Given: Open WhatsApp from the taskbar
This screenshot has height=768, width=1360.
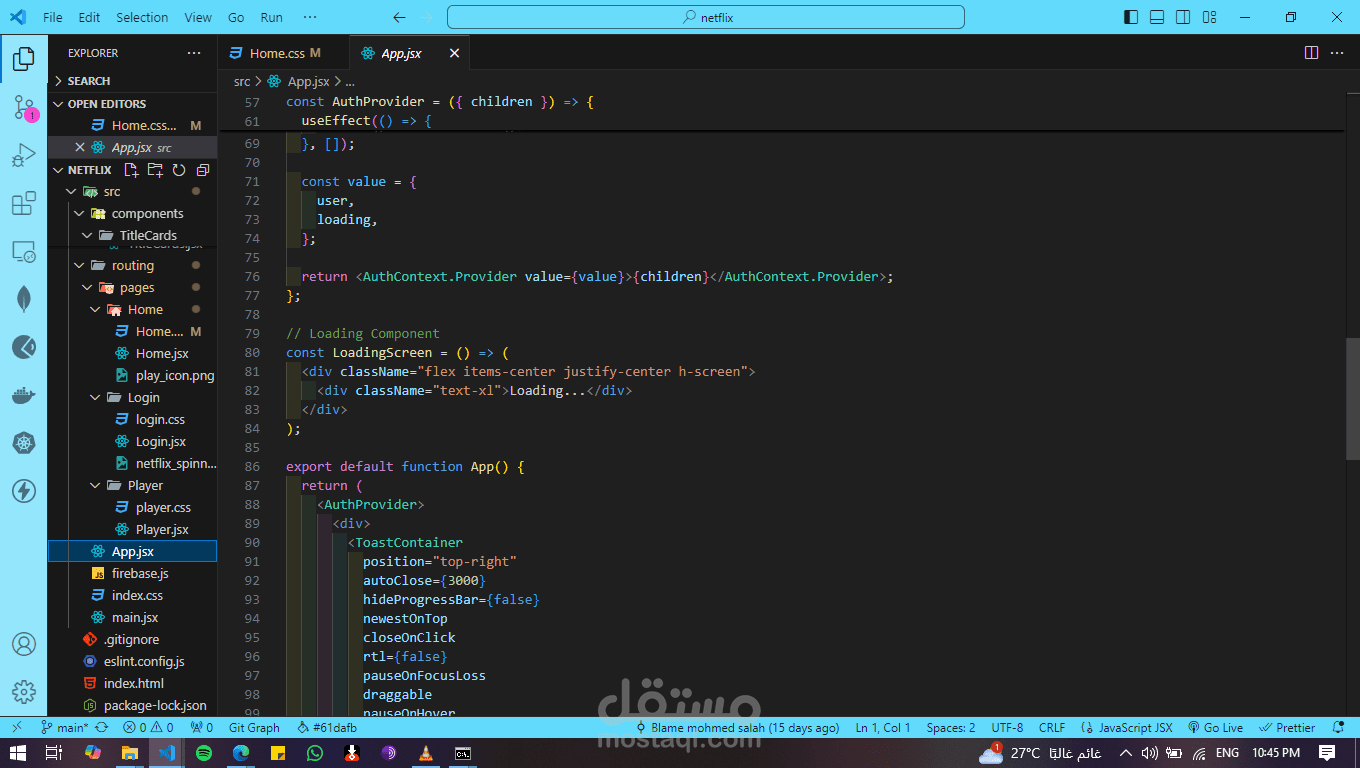Looking at the screenshot, I should 315,753.
